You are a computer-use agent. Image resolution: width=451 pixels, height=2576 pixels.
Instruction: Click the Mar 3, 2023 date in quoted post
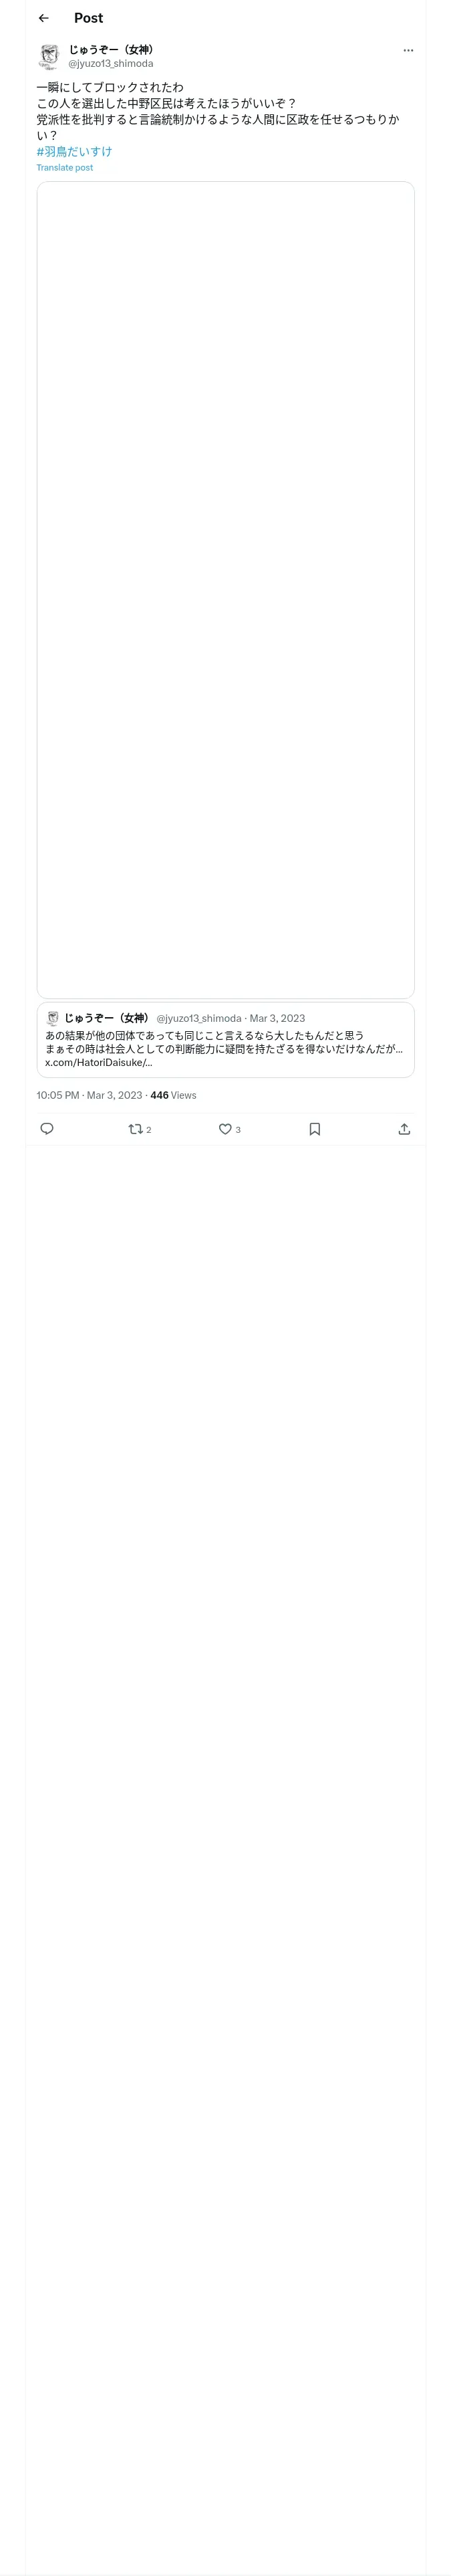(x=277, y=1018)
